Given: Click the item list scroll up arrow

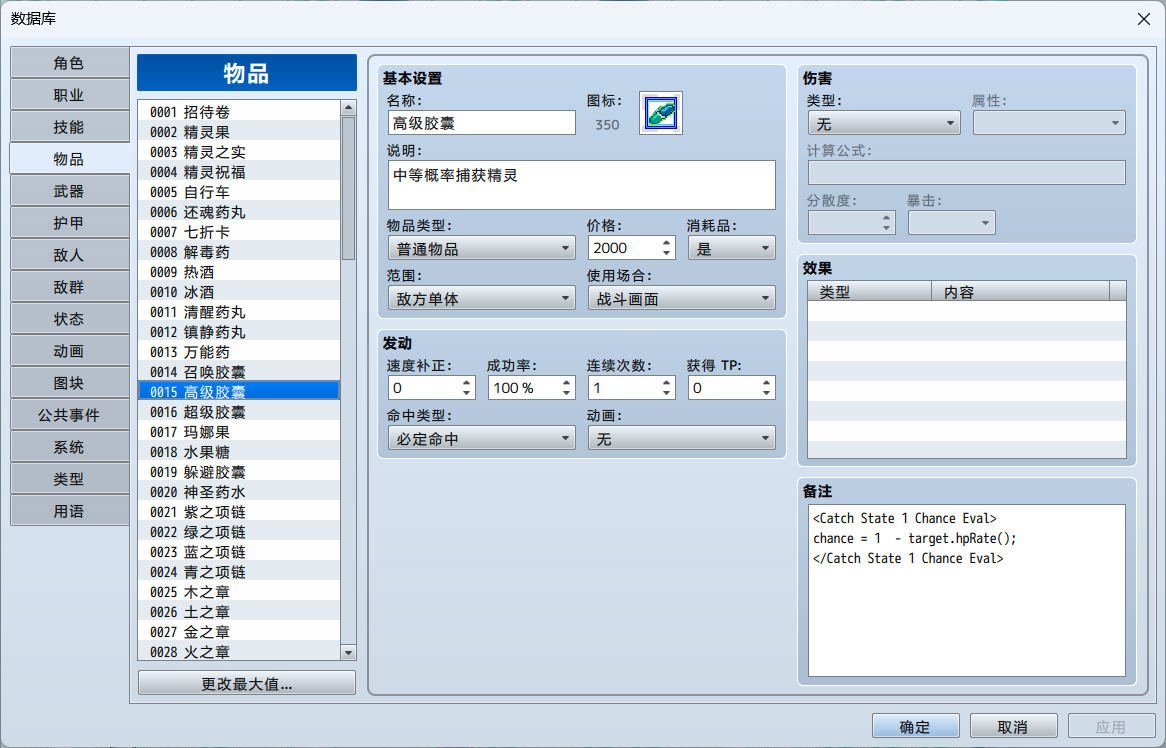Looking at the screenshot, I should click(348, 108).
